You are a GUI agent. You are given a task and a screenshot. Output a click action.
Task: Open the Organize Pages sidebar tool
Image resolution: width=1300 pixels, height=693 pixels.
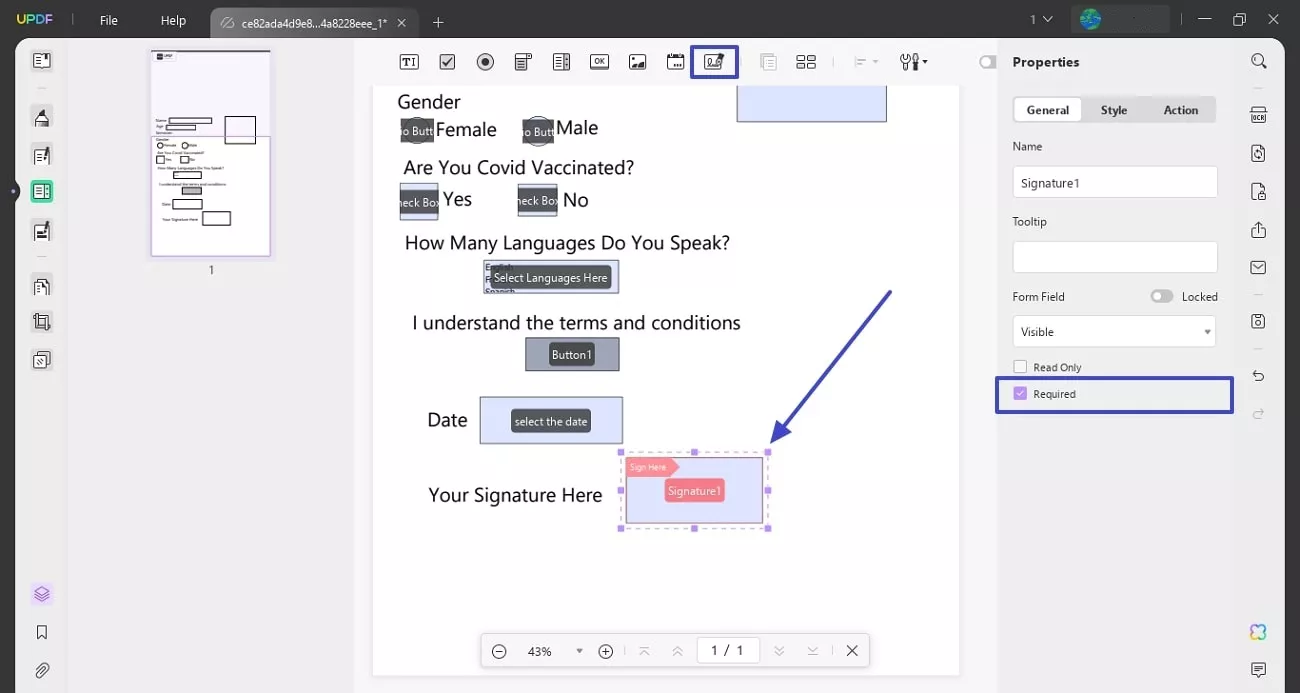click(41, 286)
